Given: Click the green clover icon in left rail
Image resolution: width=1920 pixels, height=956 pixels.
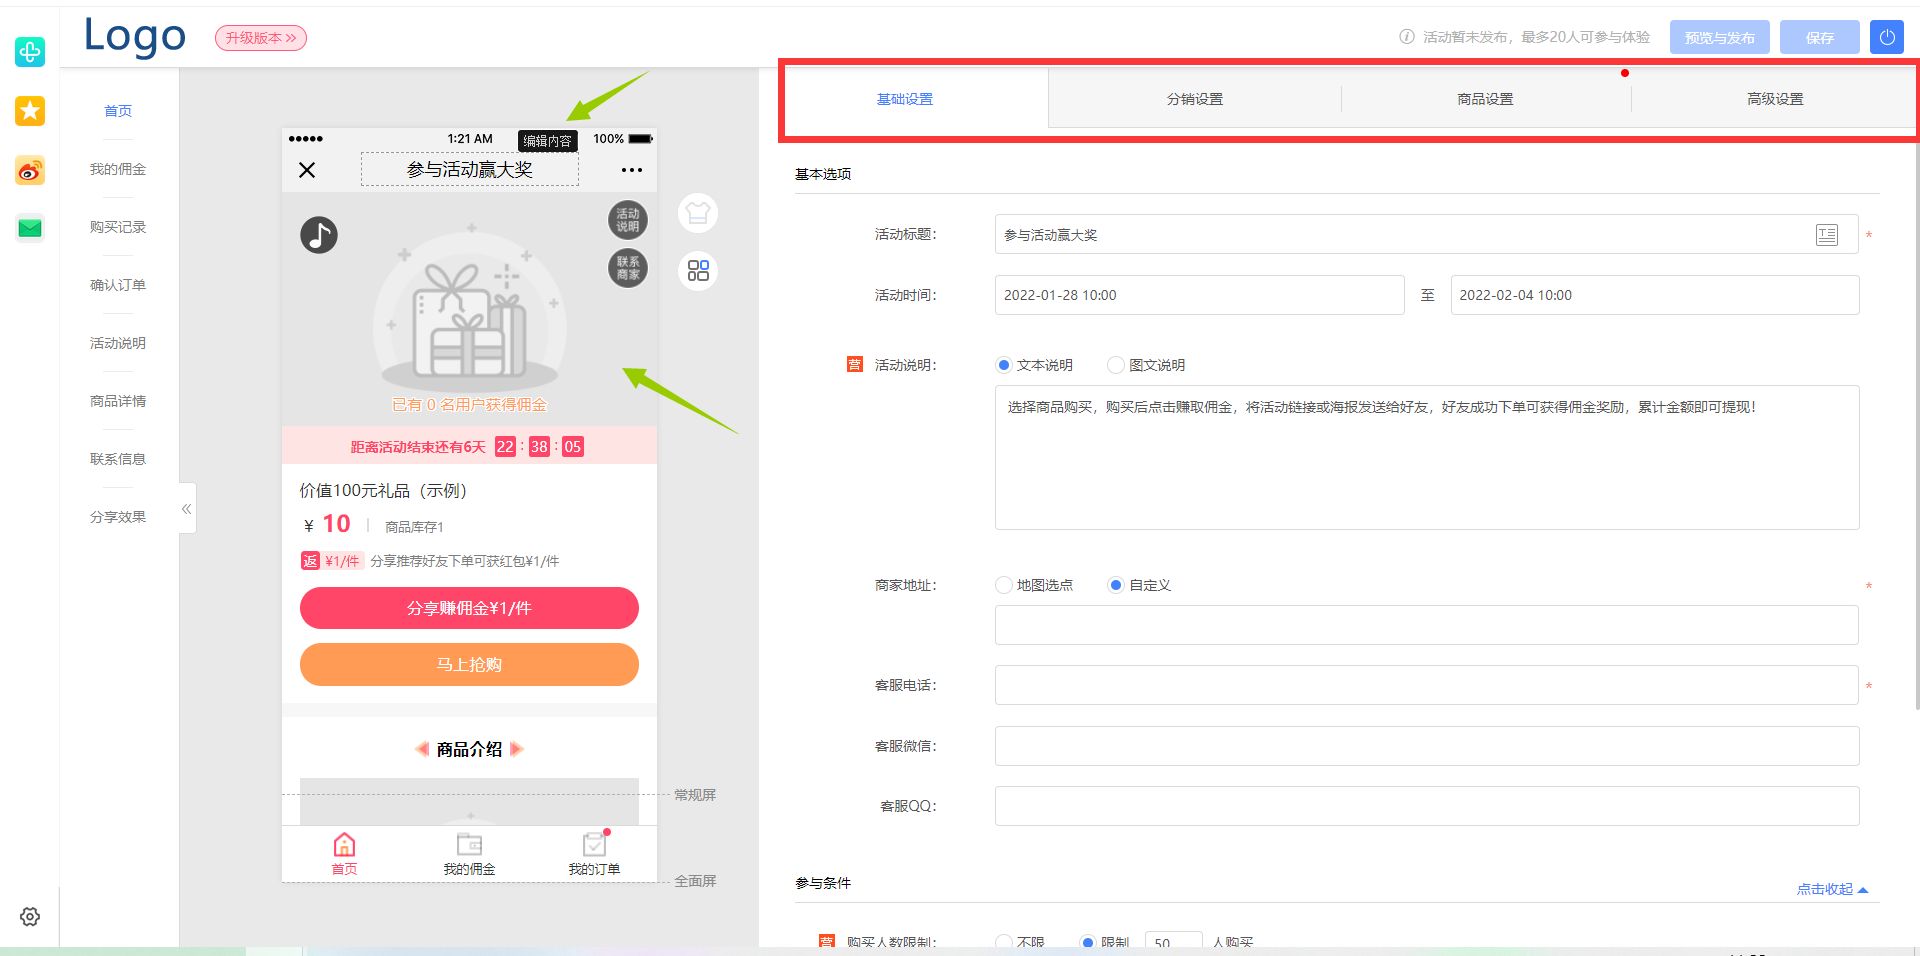Looking at the screenshot, I should pos(30,51).
